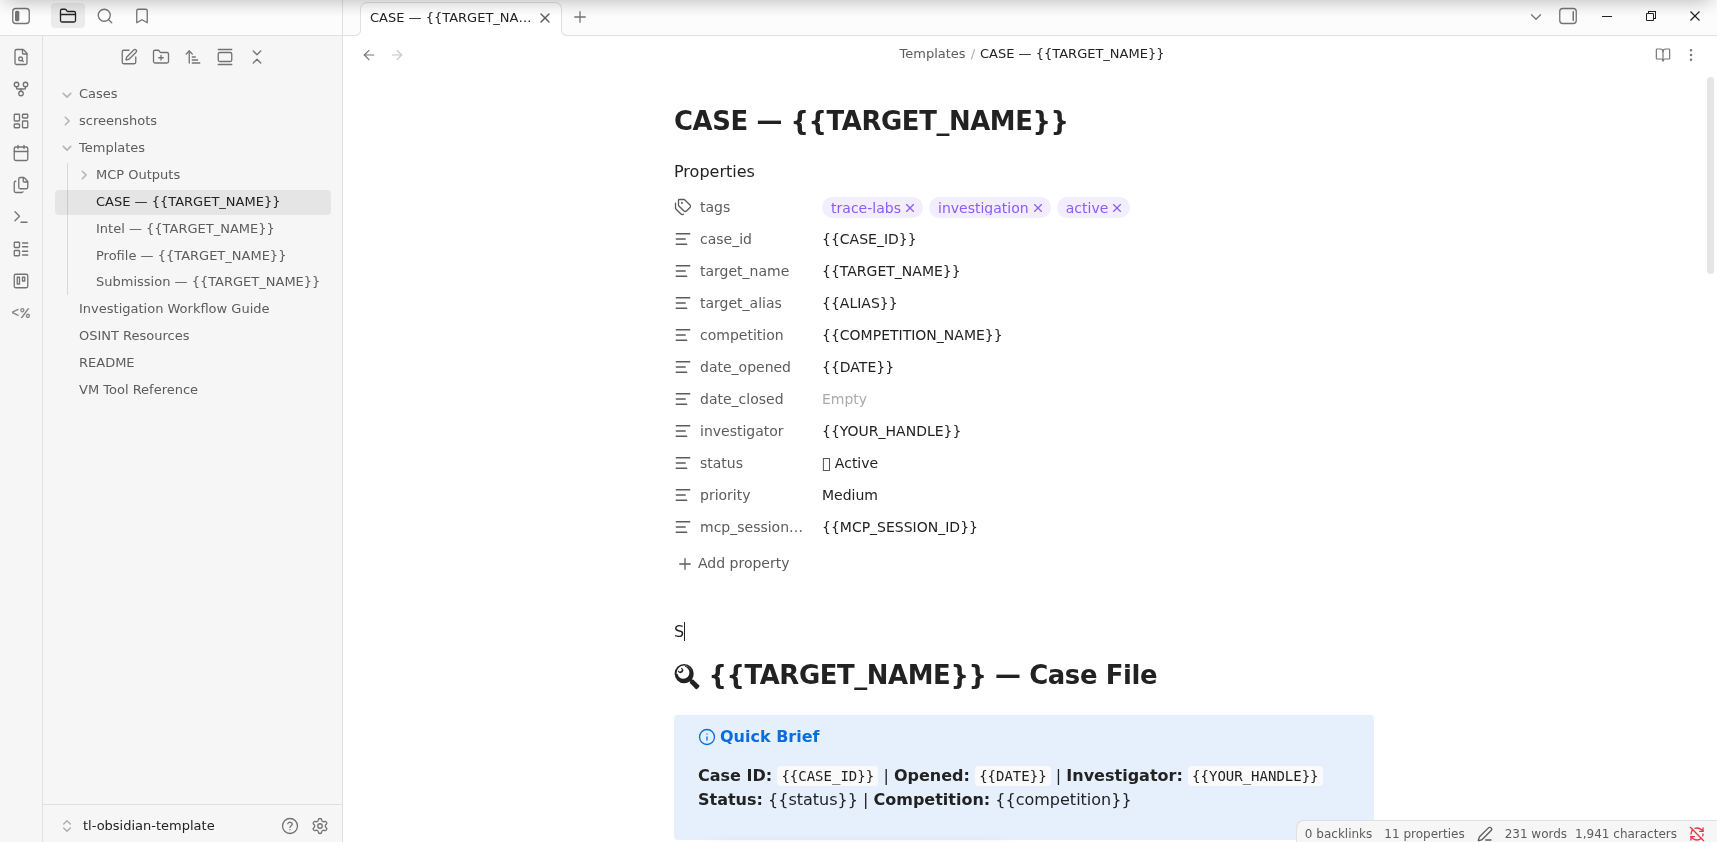The image size is (1717, 842).
Task: Expand the MCP Outputs folder
Action: click(x=84, y=175)
